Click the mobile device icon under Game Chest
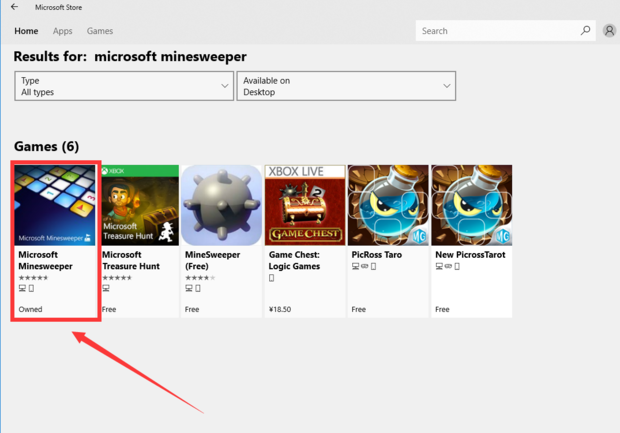This screenshot has width=620, height=433. (x=271, y=278)
